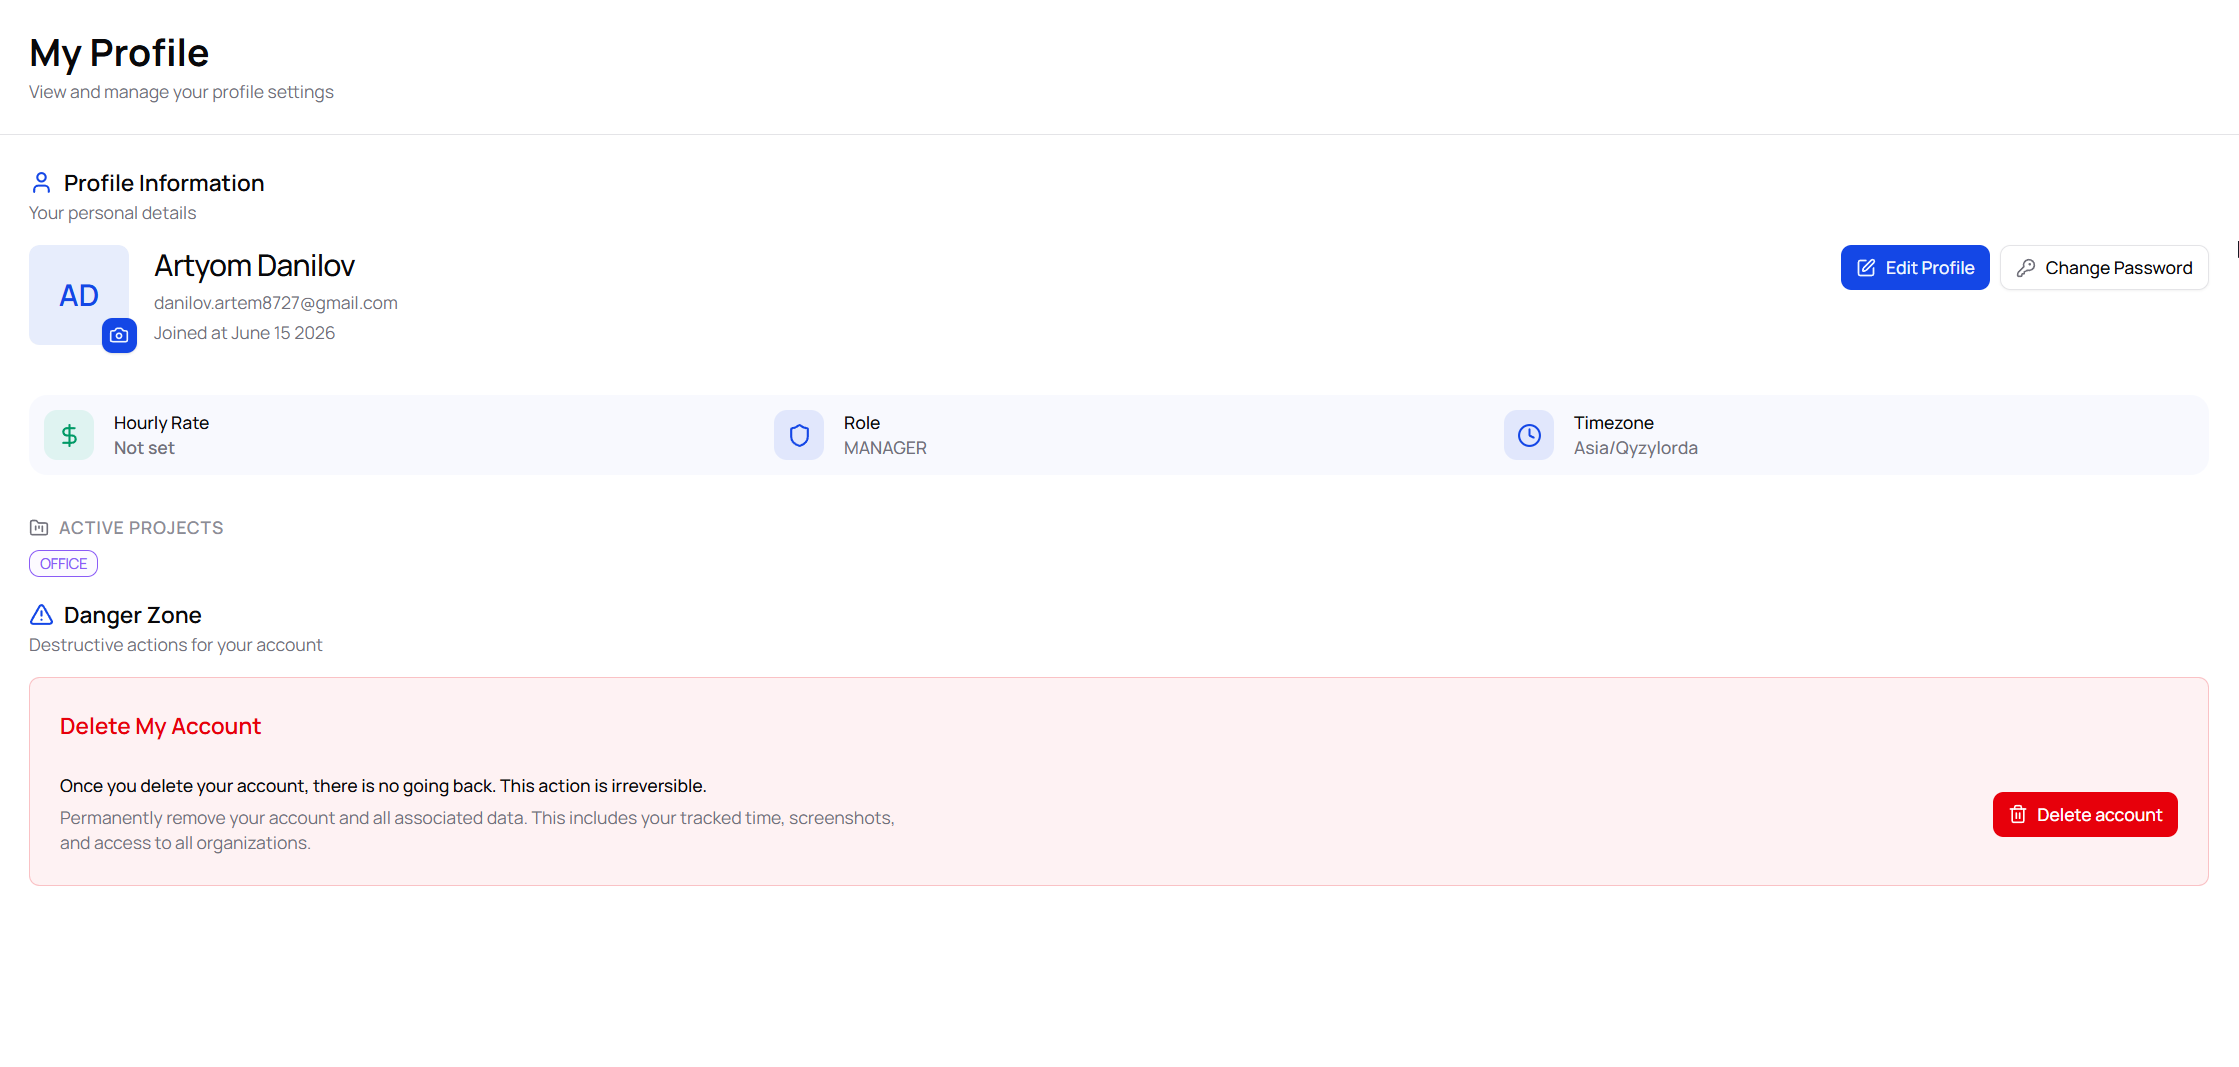Click the Profile Information heading text

pyautogui.click(x=164, y=183)
